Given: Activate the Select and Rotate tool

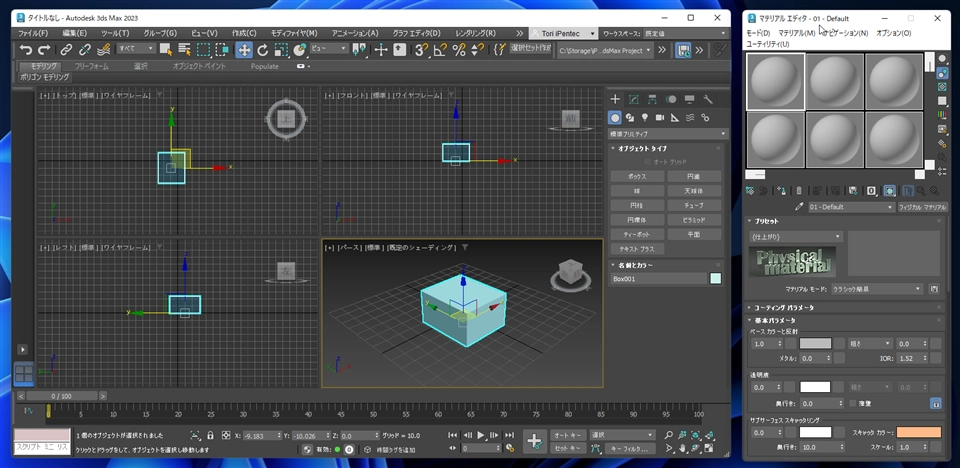Looking at the screenshot, I should (263, 50).
